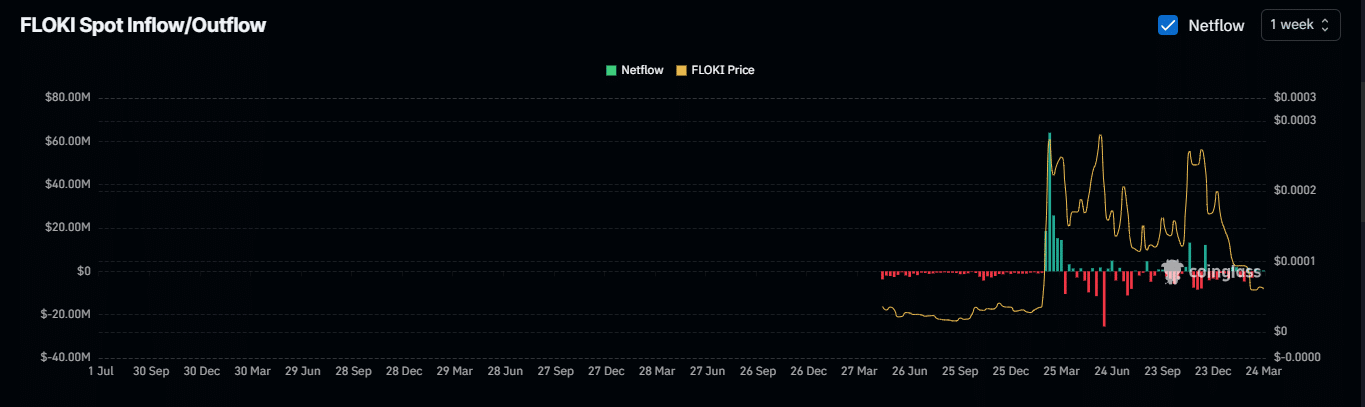1365x407 pixels.
Task: Hide FLOKI Price series via its legend label
Action: (722, 70)
